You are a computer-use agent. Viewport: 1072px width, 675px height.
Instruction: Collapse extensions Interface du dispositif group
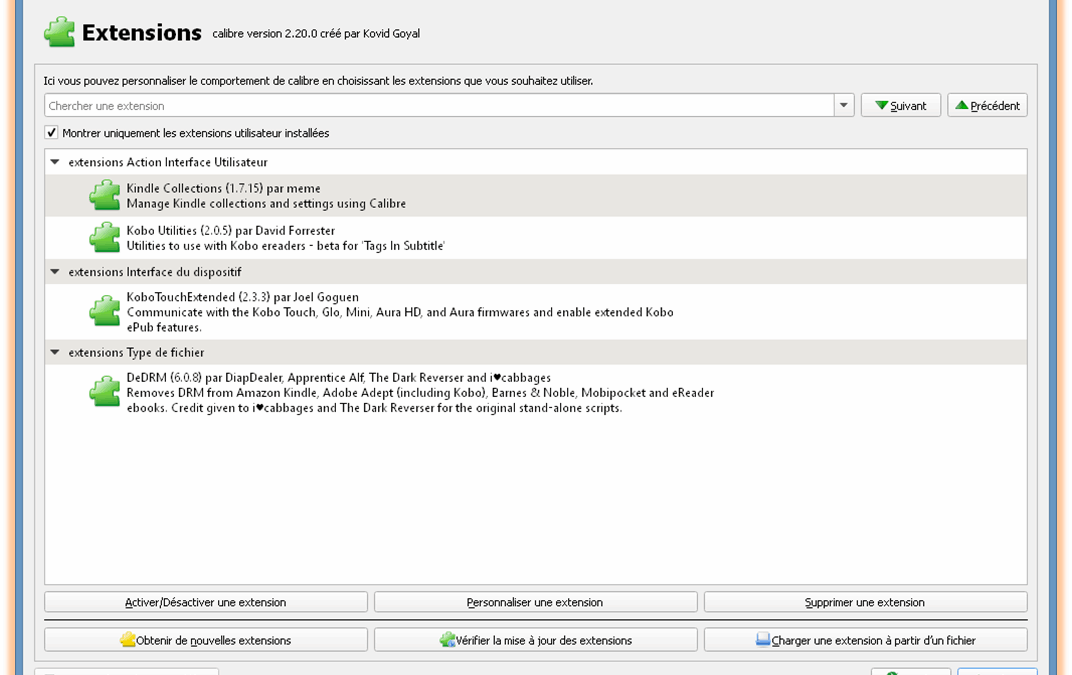pos(55,272)
